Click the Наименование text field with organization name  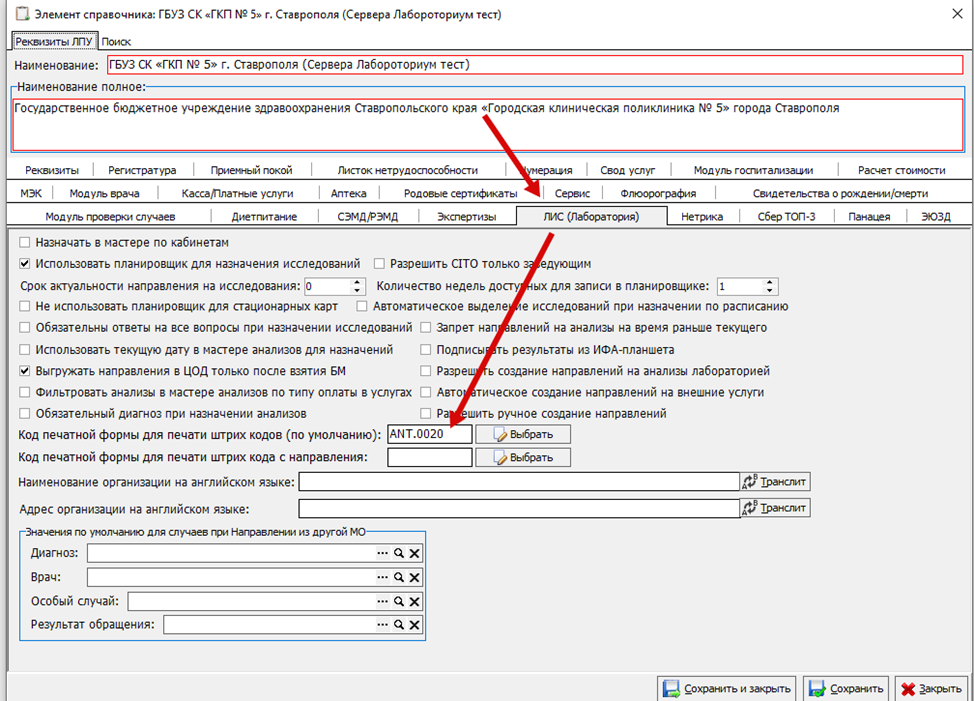pos(534,65)
